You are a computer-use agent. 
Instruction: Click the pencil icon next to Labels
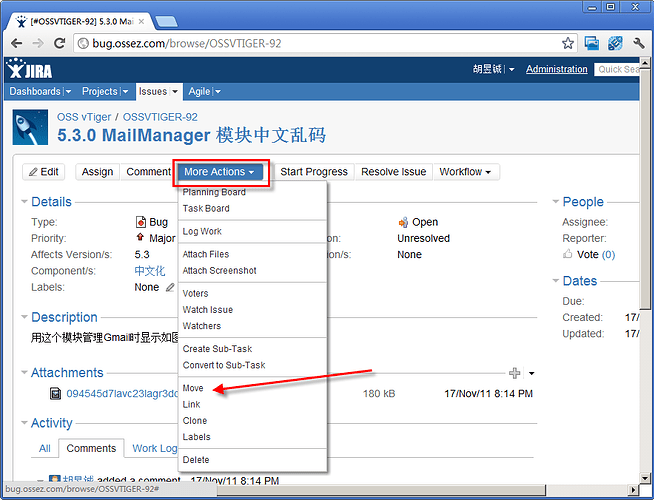(x=170, y=287)
